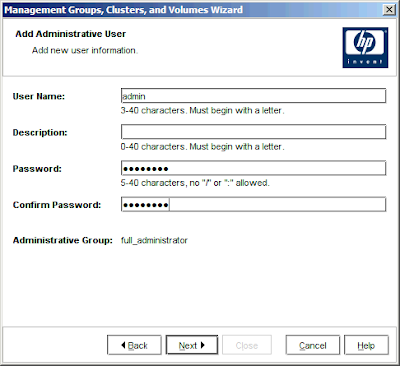Click the 'User Name:' label
This screenshot has height=366, width=400.
coord(39,96)
